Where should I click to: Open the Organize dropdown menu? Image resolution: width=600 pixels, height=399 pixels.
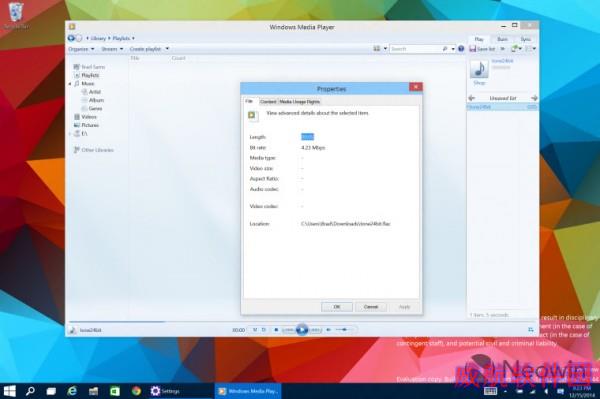point(81,49)
